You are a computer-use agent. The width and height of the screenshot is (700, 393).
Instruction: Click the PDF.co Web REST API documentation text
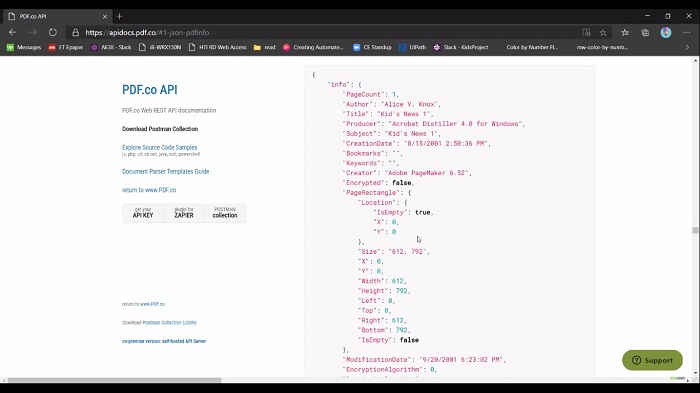tap(169, 110)
